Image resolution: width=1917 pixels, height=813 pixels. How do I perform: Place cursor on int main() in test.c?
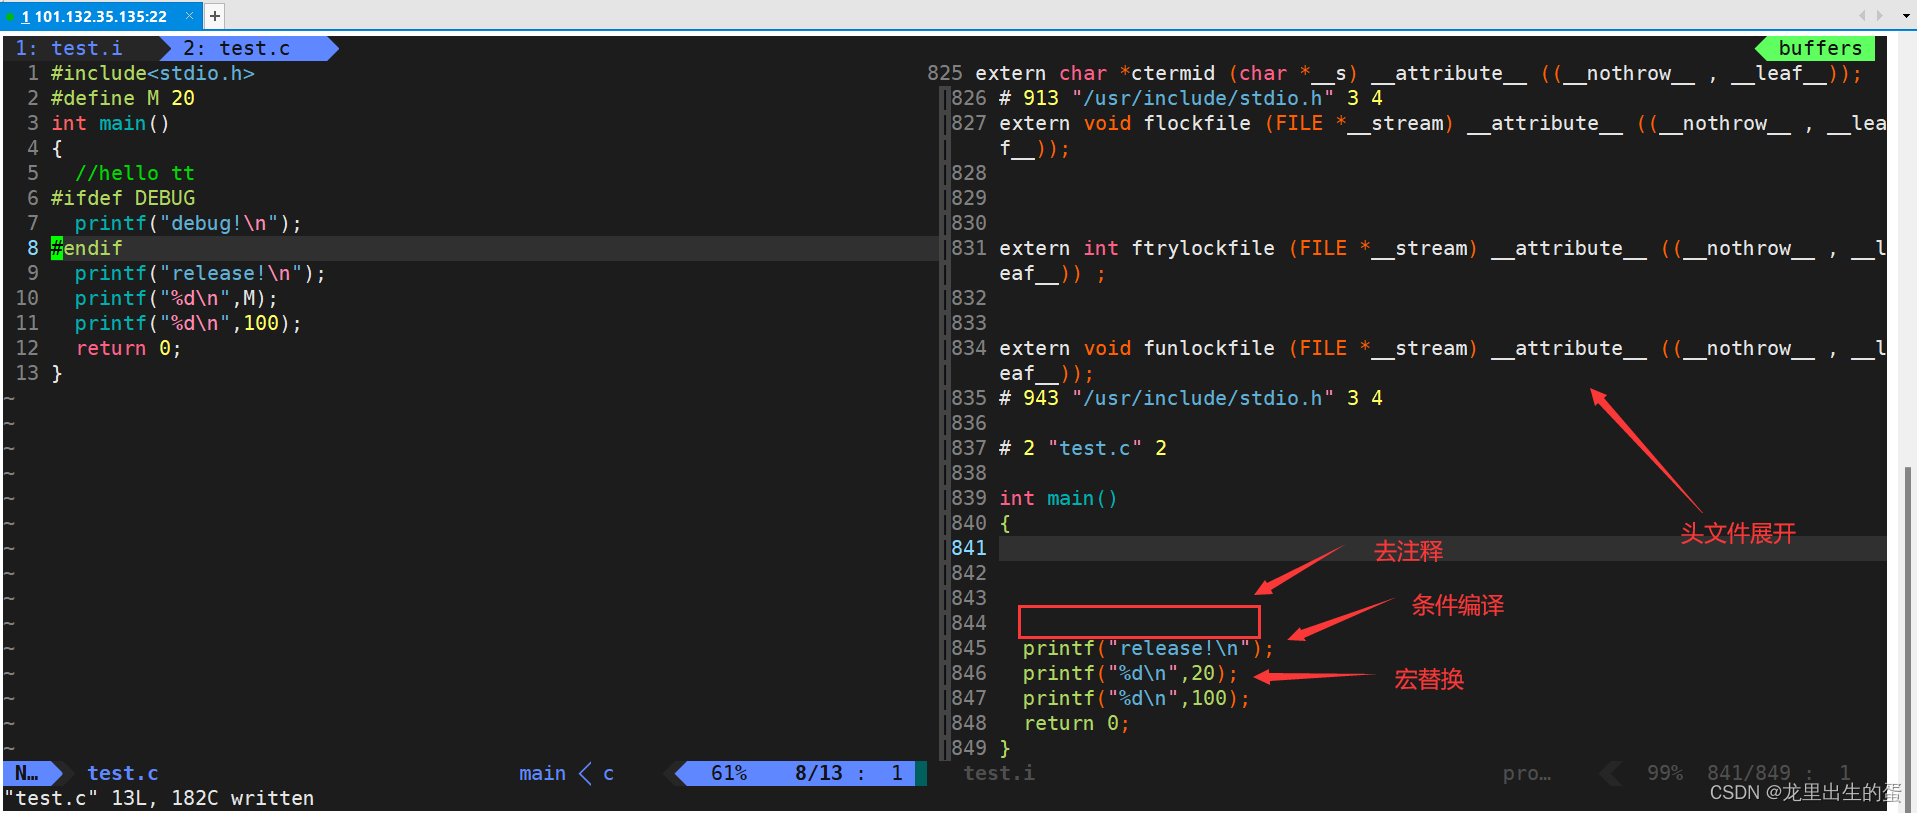tap(110, 123)
